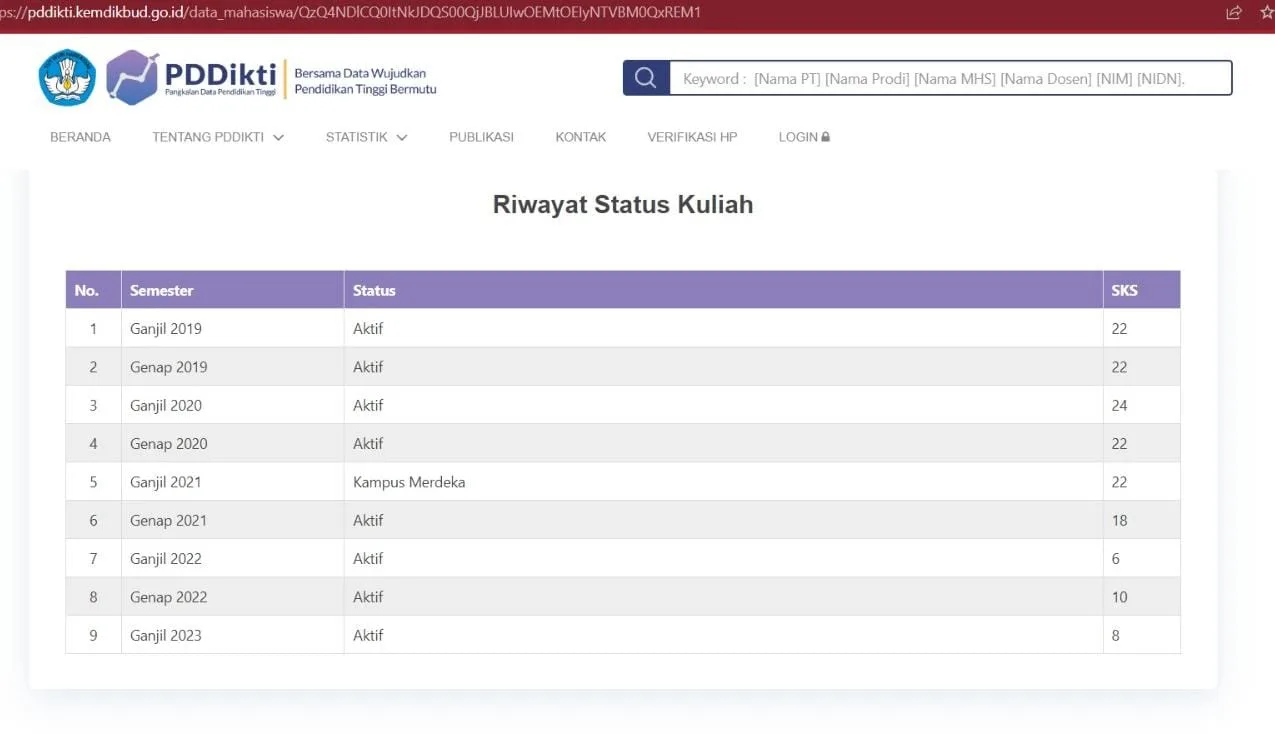Select the Ganjil 2023 semester row

click(x=166, y=635)
